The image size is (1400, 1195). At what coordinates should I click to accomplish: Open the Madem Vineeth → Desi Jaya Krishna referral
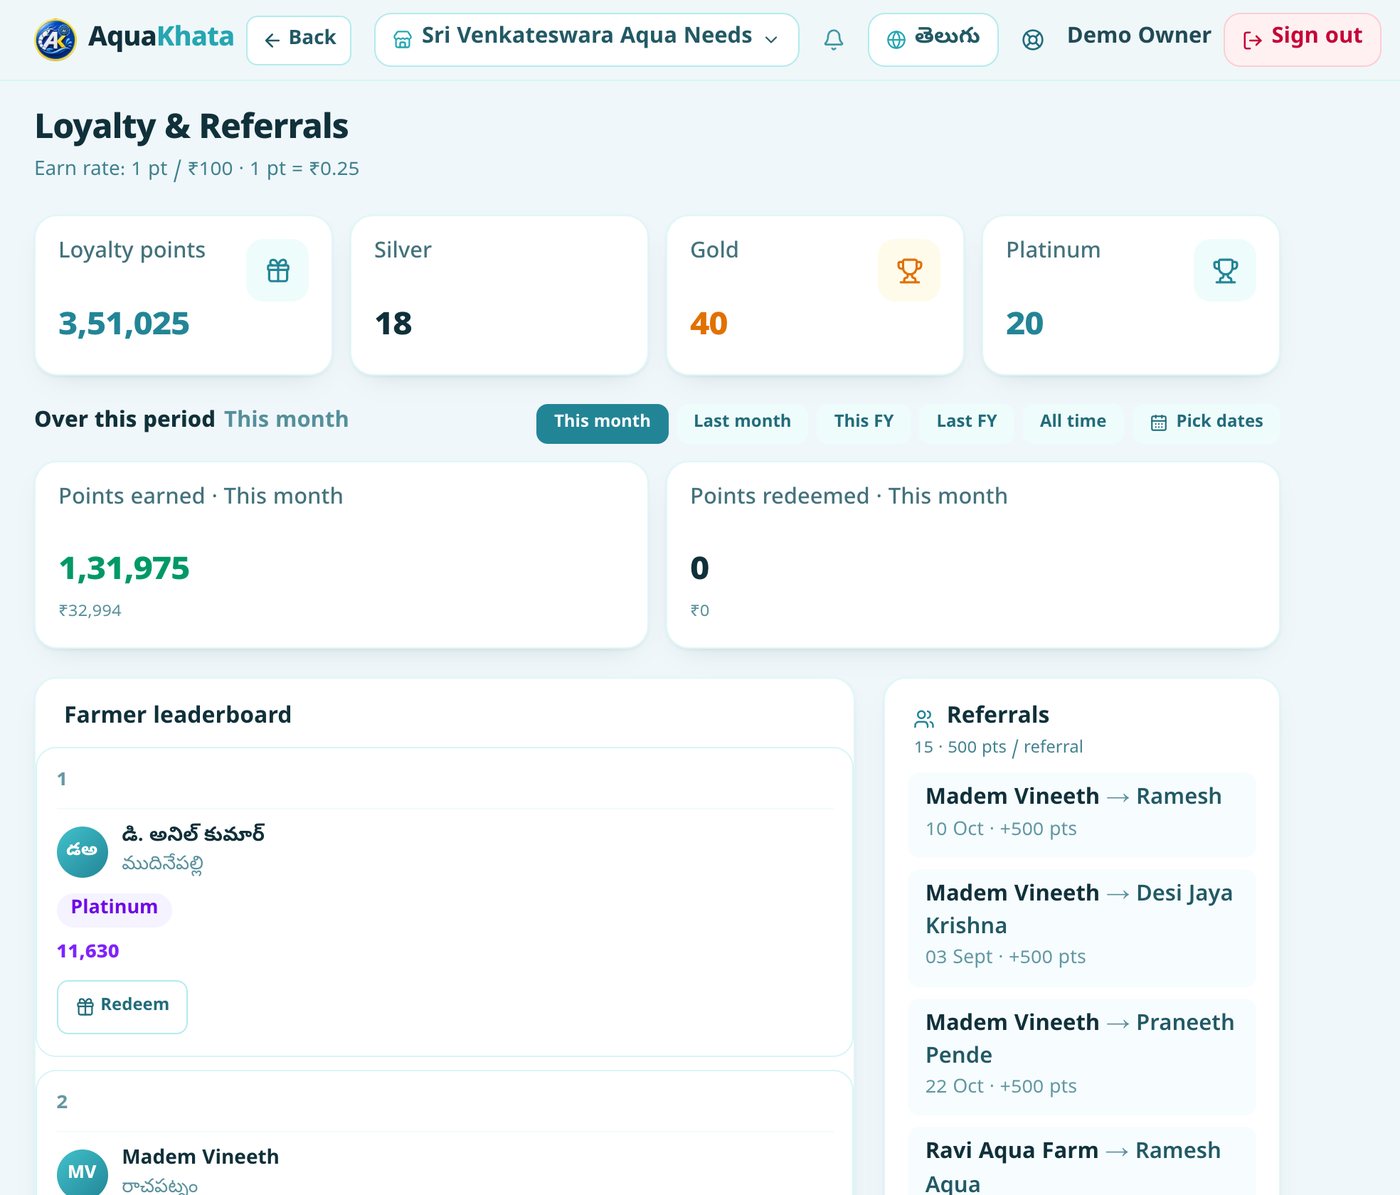pyautogui.click(x=1082, y=927)
